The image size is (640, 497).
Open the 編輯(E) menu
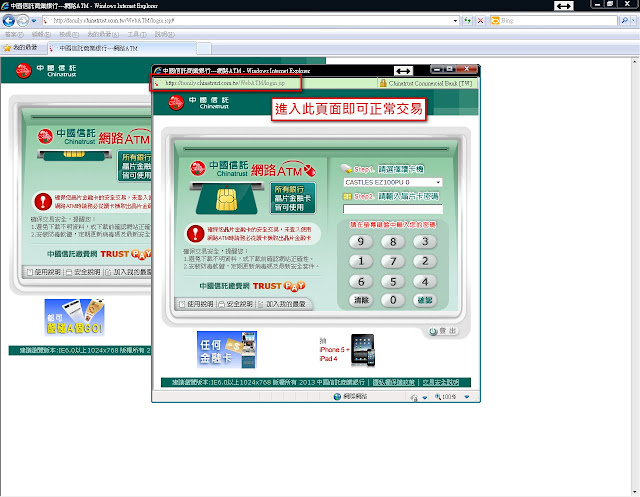41,35
